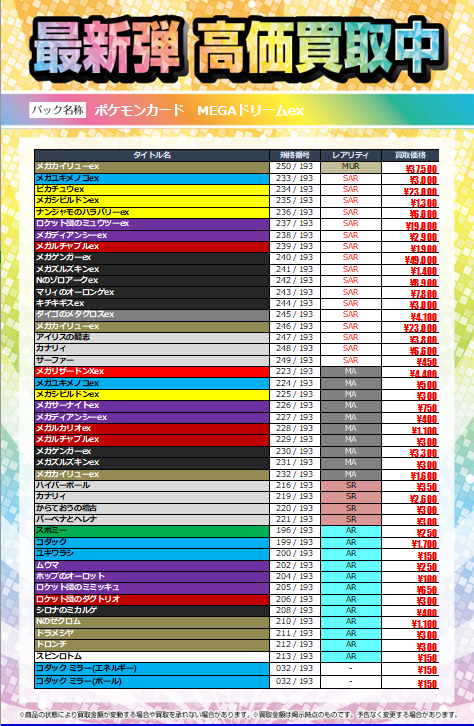Select マリィのオーロンゲex card name
This screenshot has height=726, width=474.
point(75,292)
